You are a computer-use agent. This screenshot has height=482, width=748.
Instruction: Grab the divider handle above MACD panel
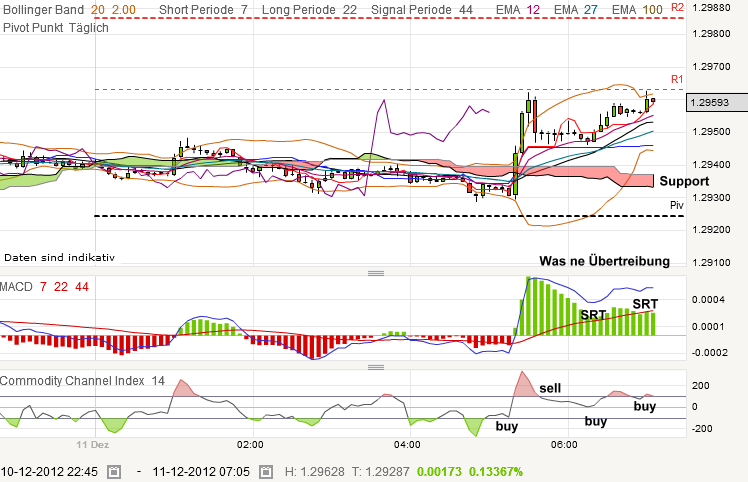[x=376, y=273]
